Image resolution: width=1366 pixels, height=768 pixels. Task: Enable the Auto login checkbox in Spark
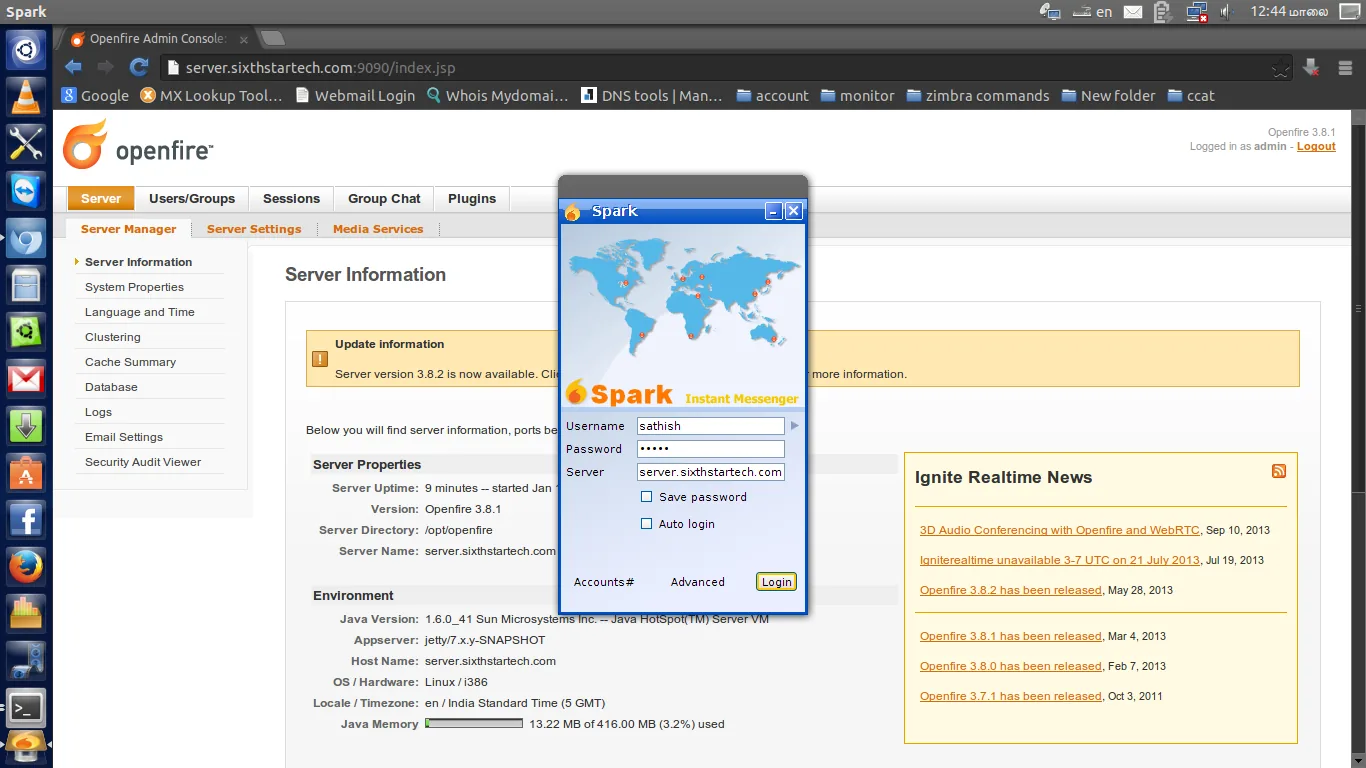[647, 524]
